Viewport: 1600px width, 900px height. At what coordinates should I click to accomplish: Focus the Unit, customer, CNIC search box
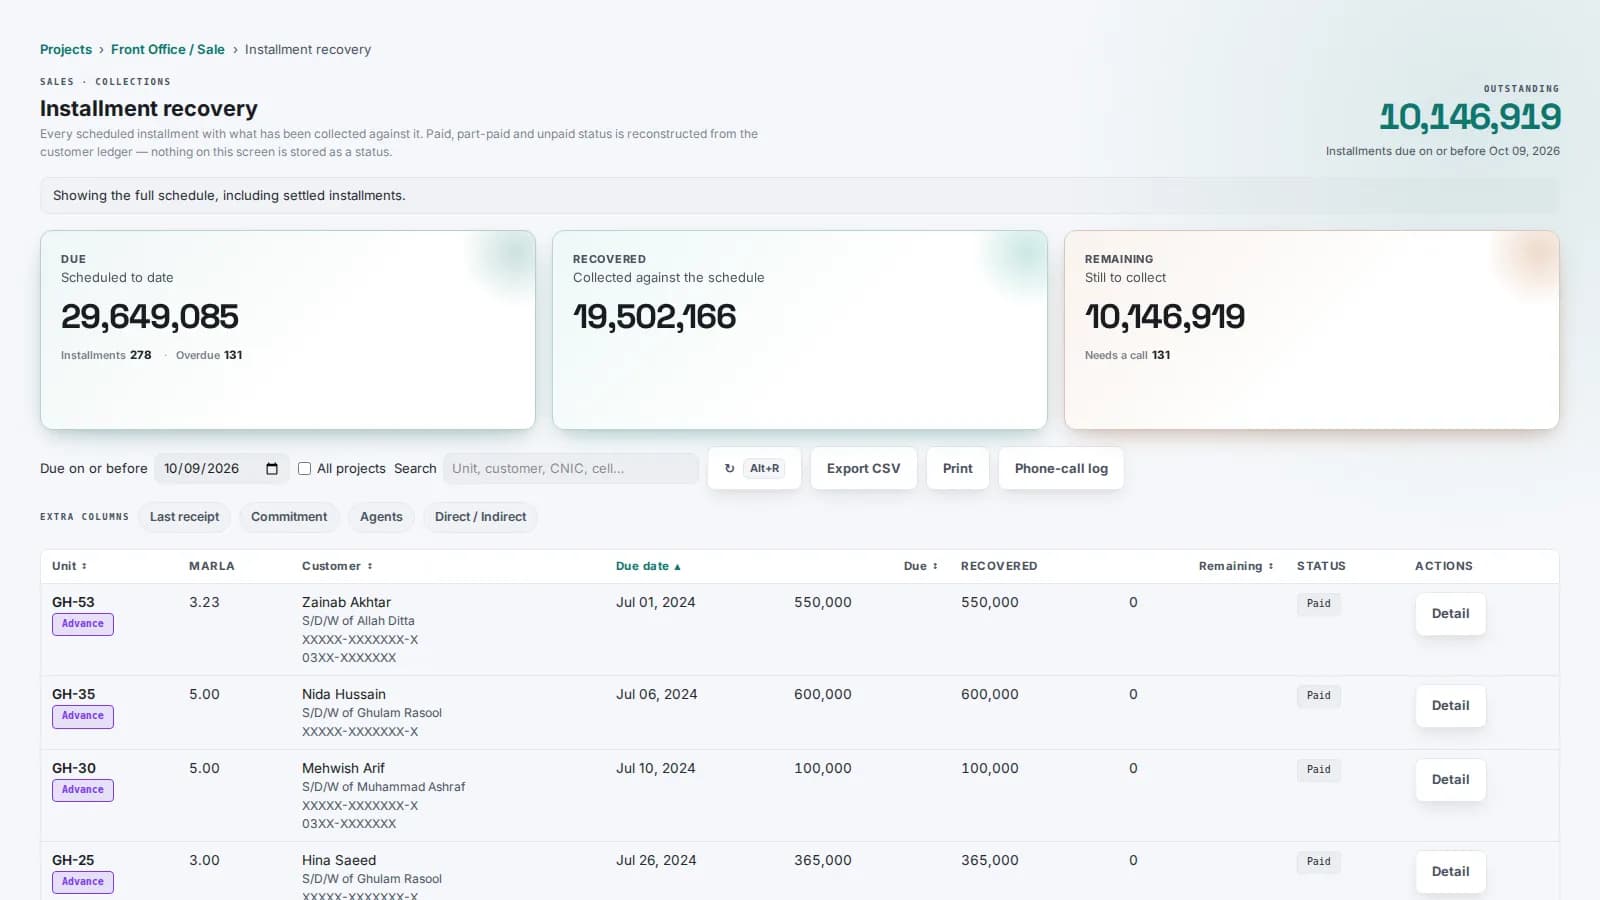point(570,468)
